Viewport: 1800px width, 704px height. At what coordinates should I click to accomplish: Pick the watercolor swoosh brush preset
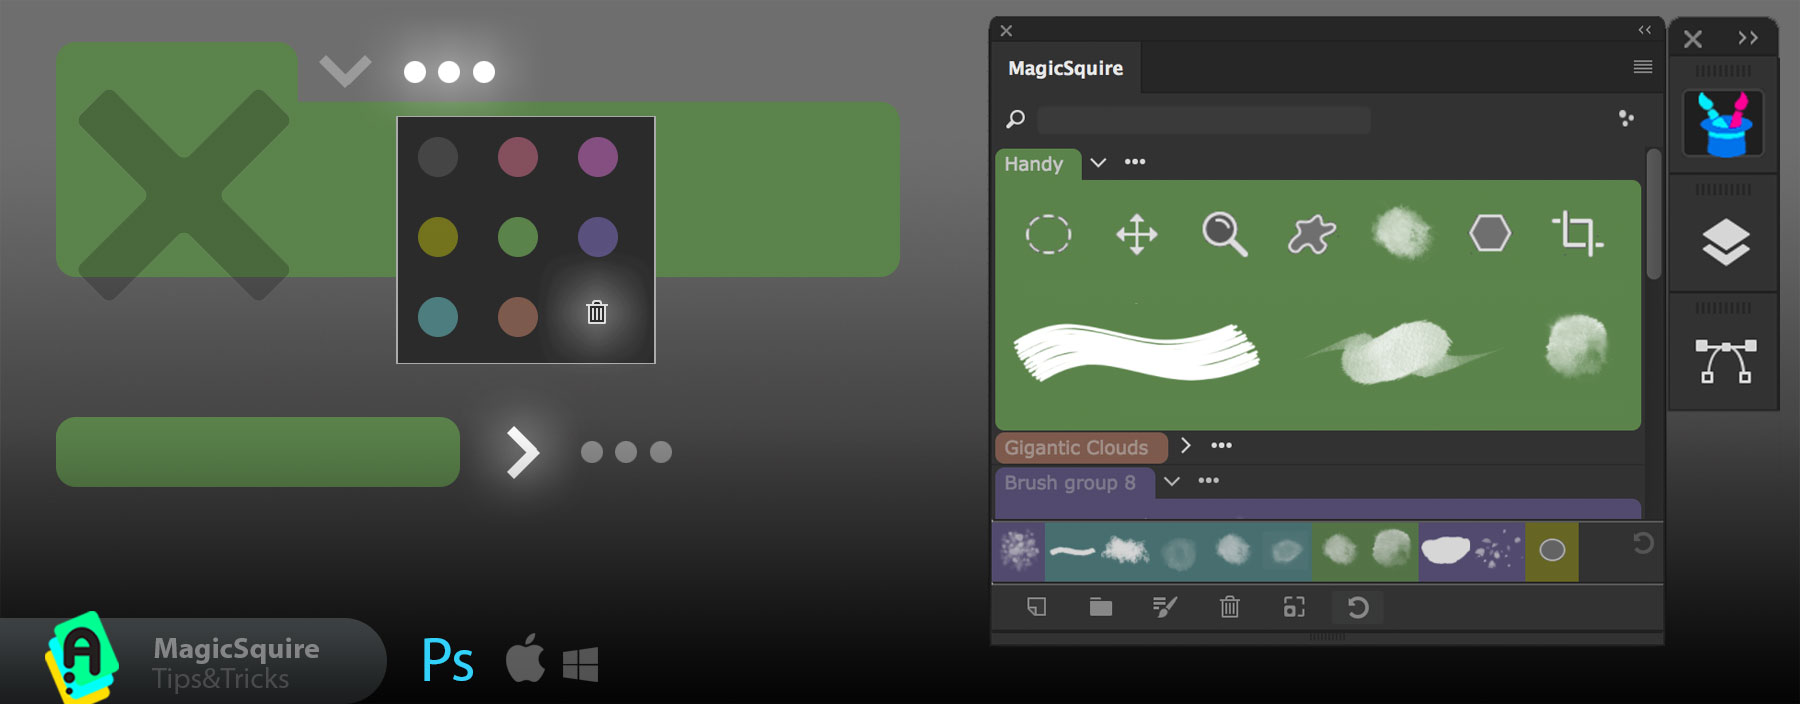[1400, 352]
